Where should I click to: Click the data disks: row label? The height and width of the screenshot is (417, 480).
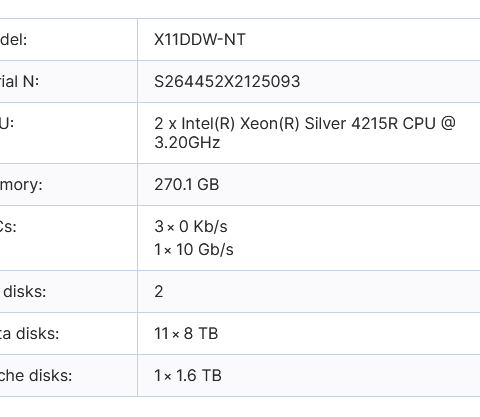[x=30, y=334]
